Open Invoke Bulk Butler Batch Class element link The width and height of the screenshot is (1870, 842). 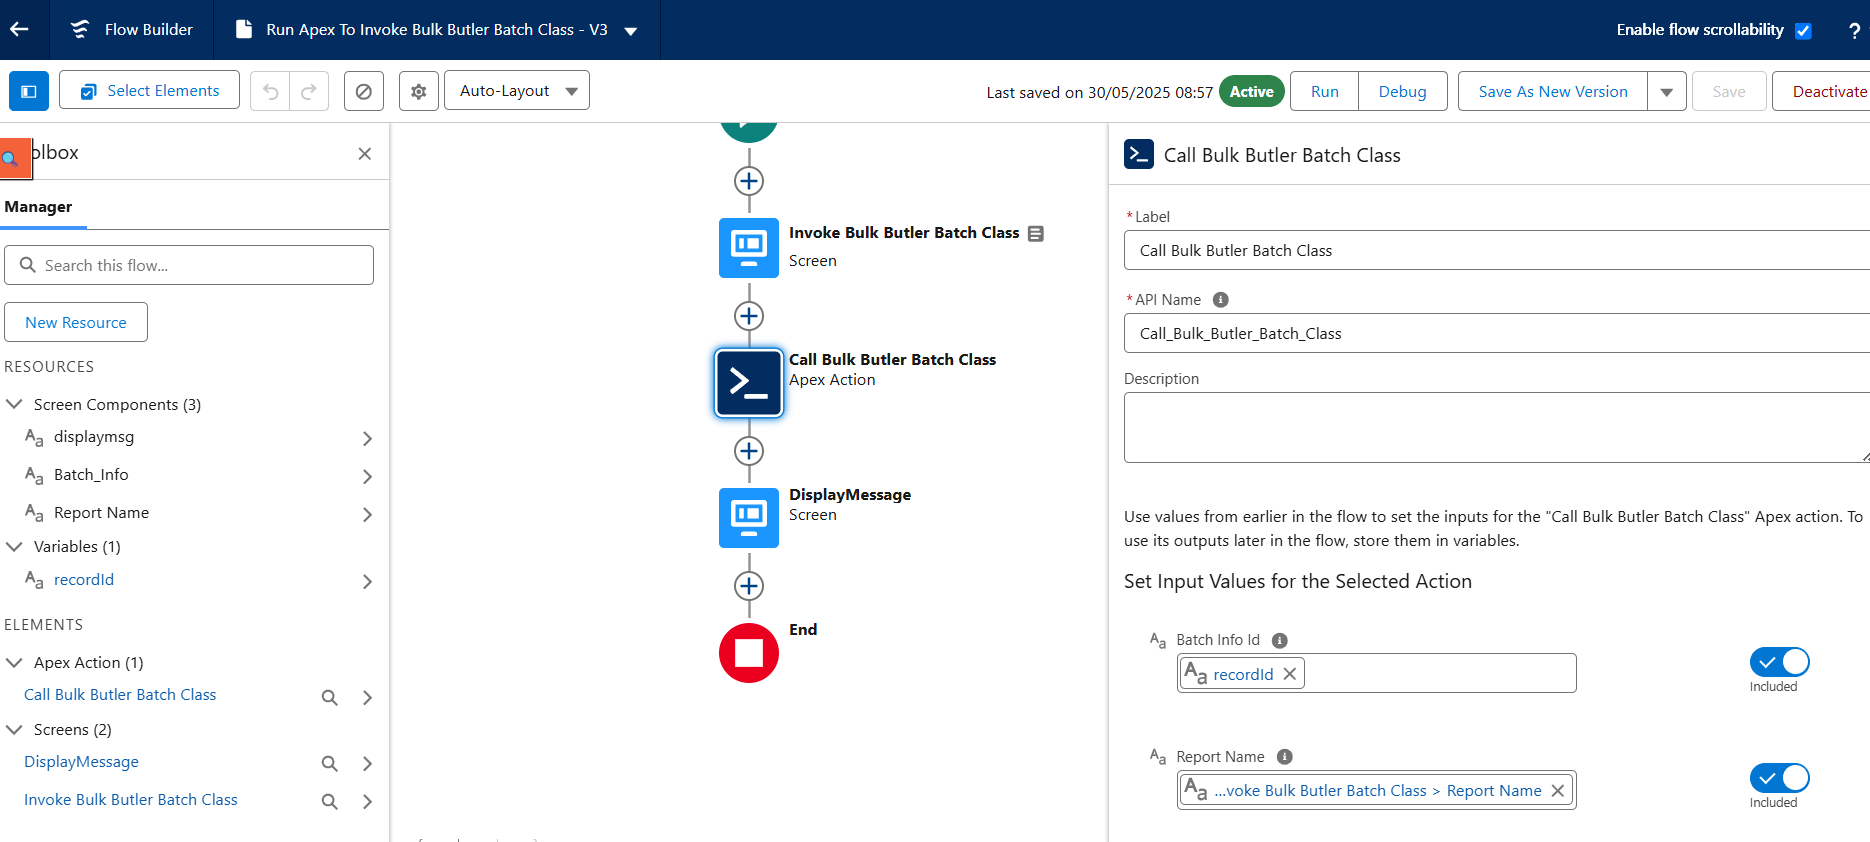(x=131, y=799)
